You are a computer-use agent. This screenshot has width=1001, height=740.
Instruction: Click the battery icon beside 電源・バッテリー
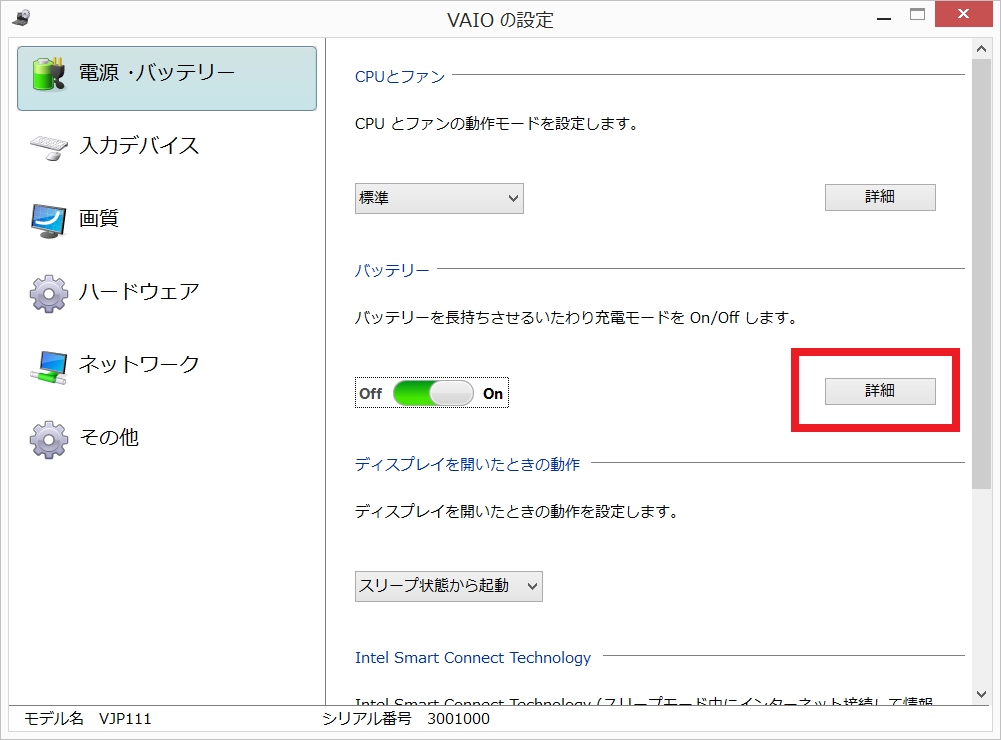[x=49, y=75]
